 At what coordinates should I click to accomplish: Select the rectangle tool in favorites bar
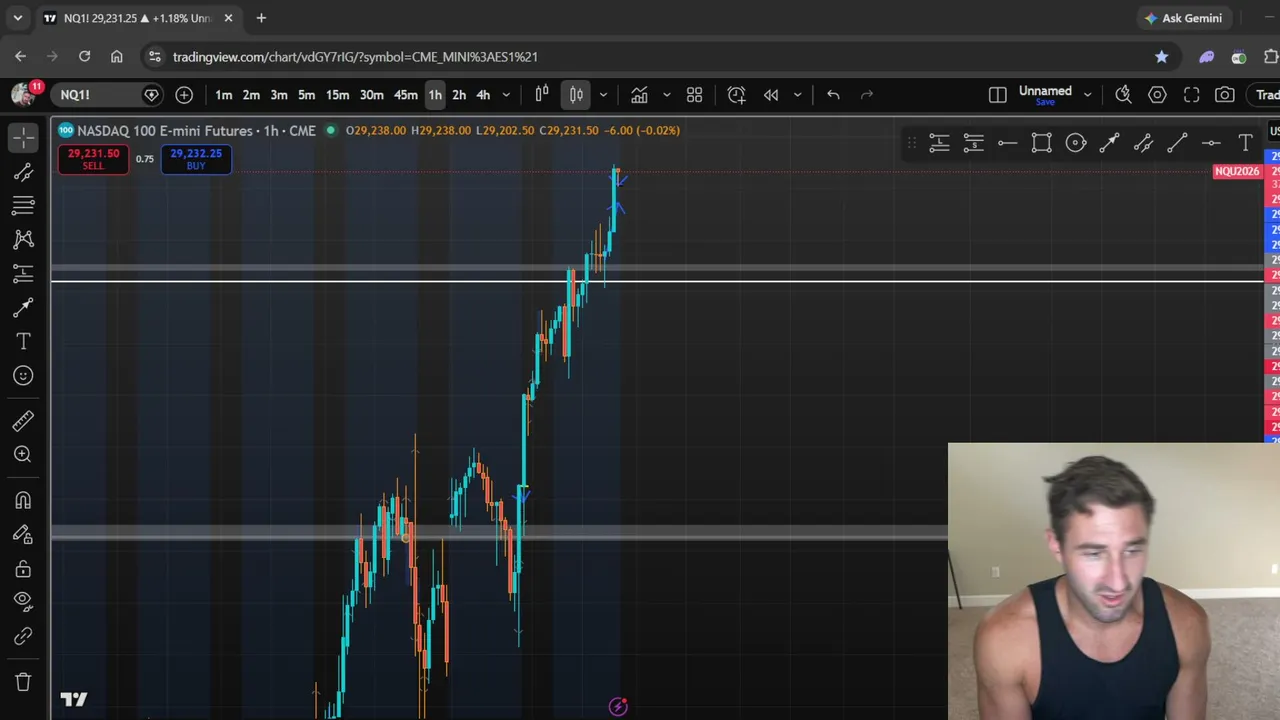[x=1041, y=144]
